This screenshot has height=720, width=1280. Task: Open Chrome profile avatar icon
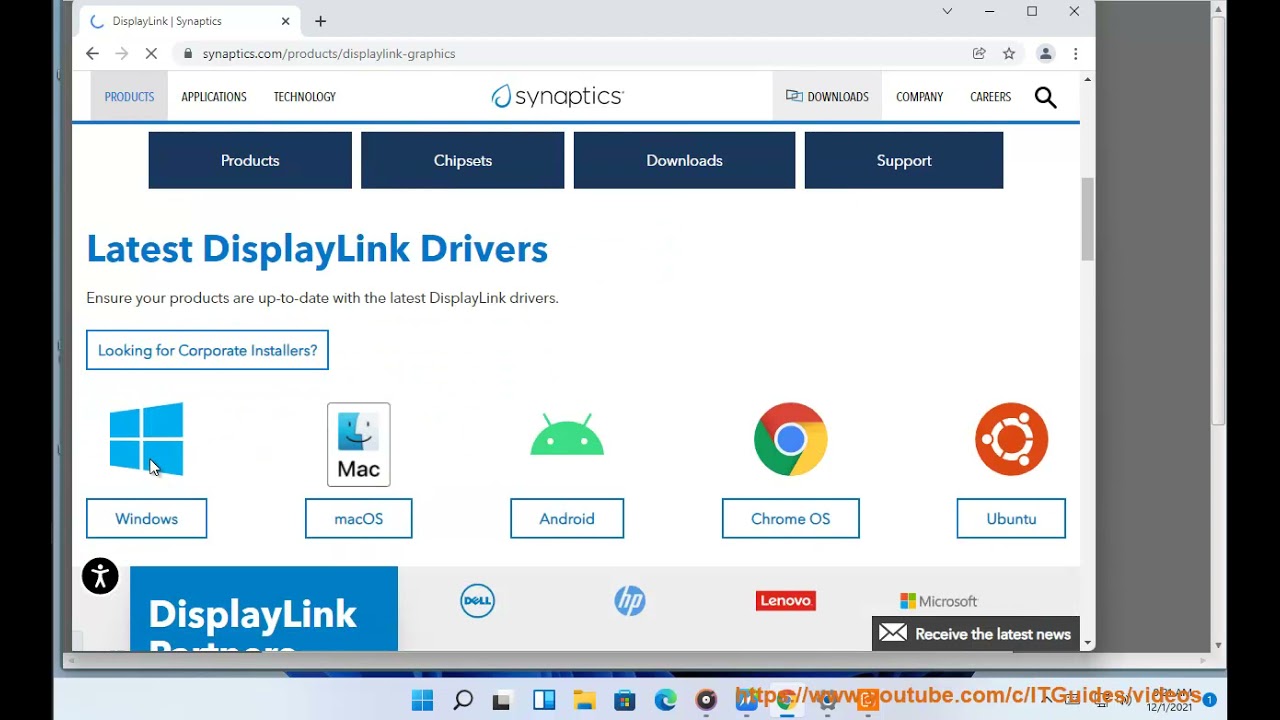(1045, 54)
